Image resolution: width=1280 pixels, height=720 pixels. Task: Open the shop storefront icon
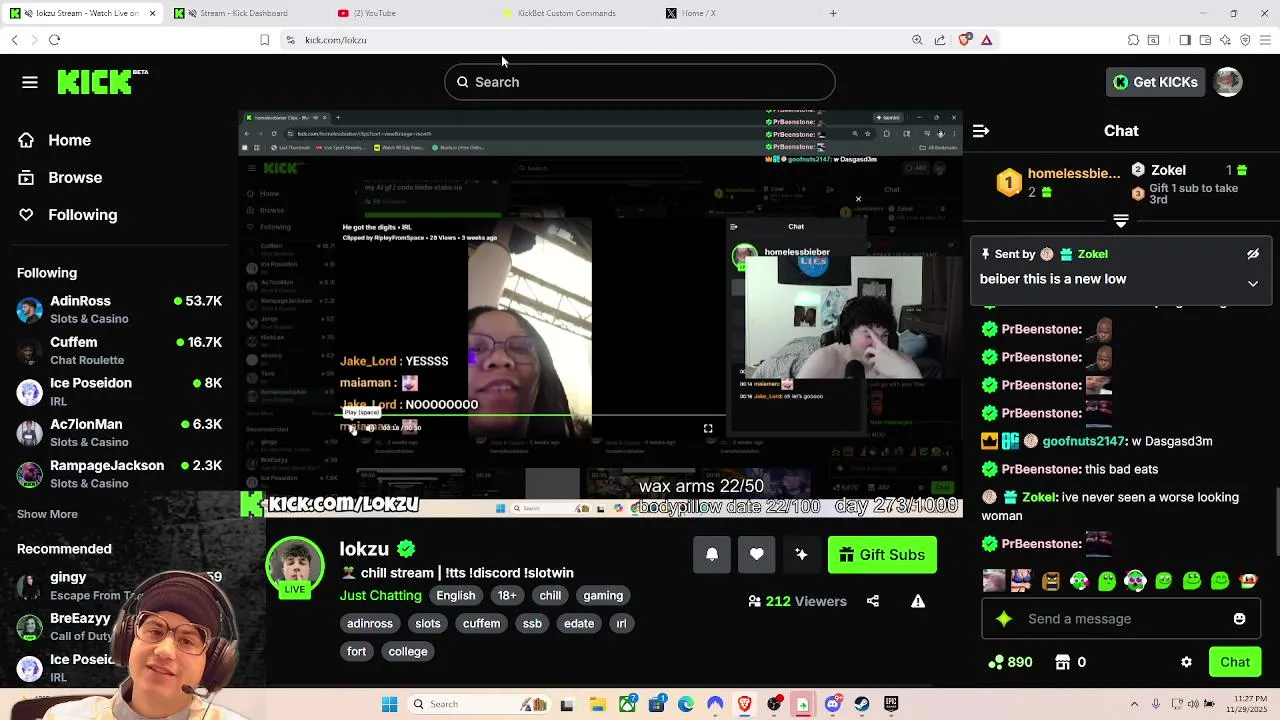[x=1062, y=662]
